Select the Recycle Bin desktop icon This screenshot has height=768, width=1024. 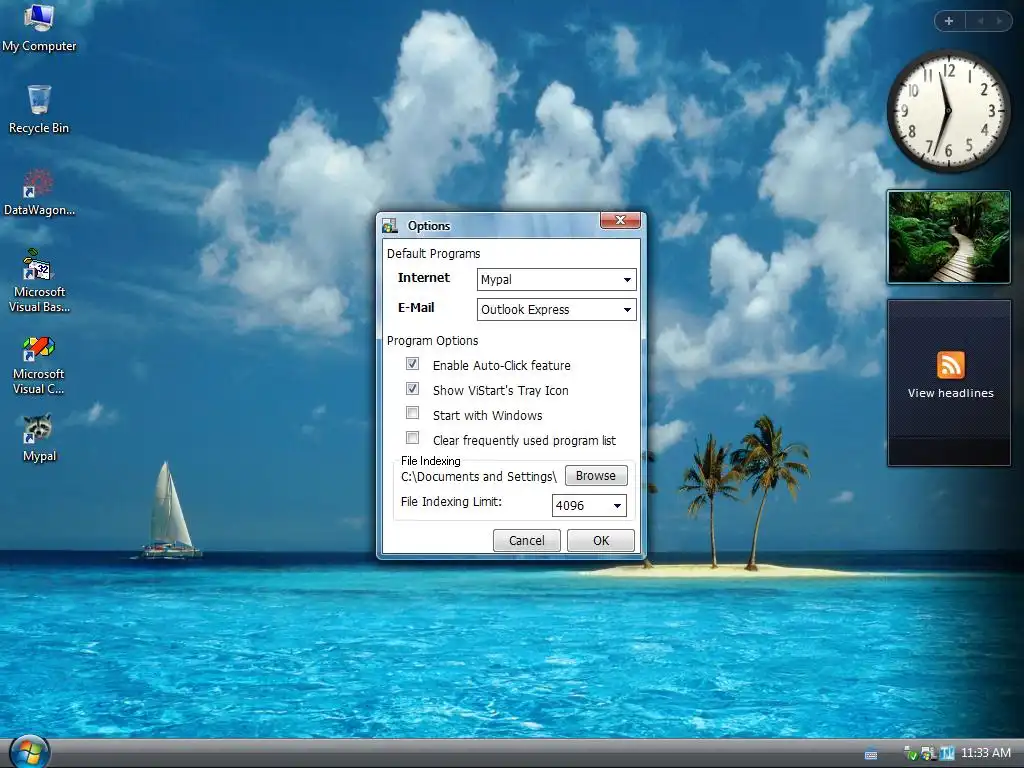(39, 109)
